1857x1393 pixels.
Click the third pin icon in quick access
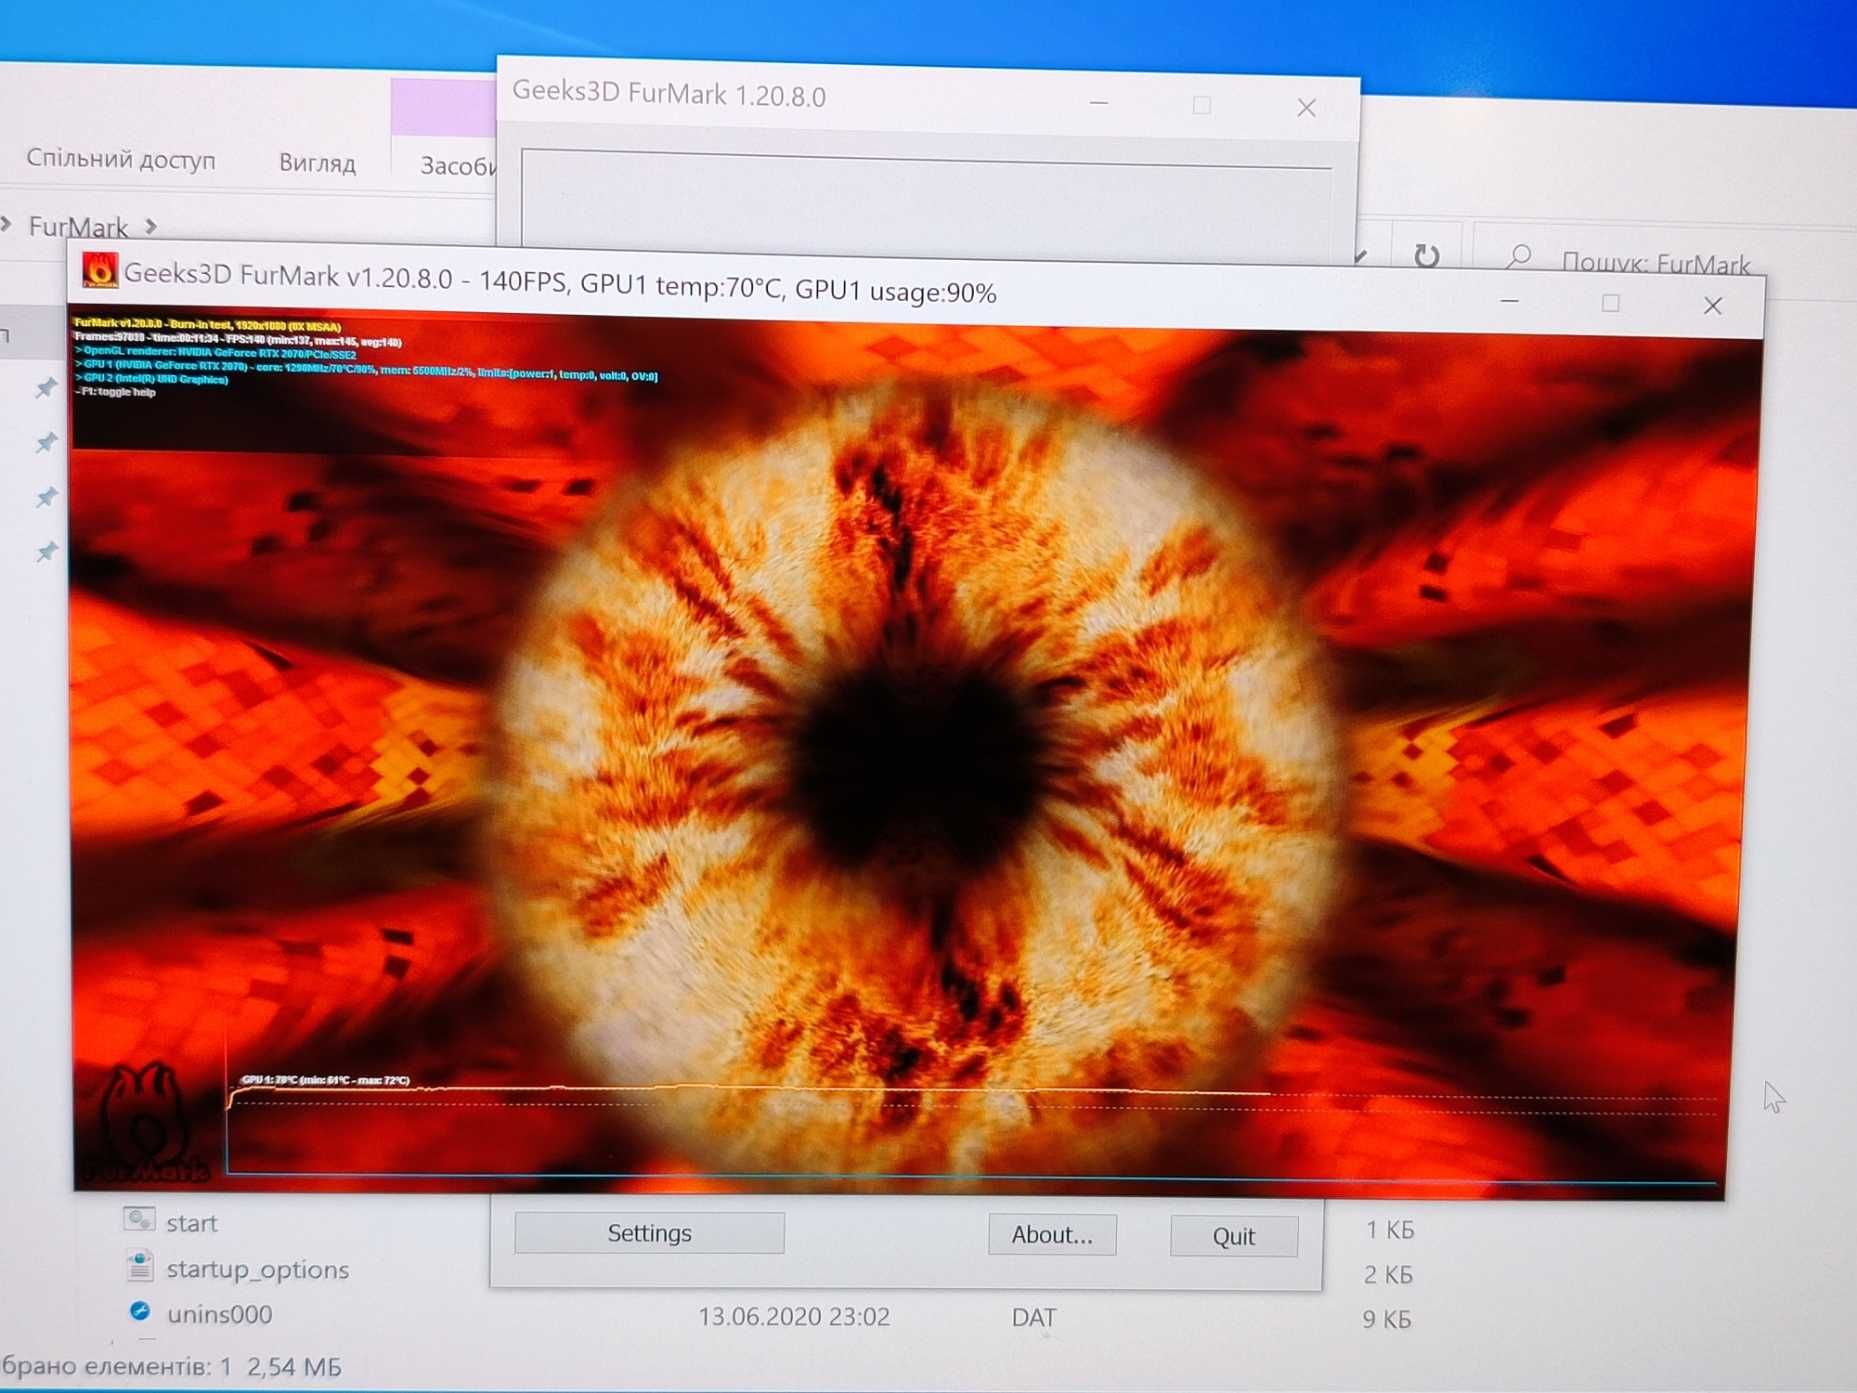pyautogui.click(x=46, y=497)
